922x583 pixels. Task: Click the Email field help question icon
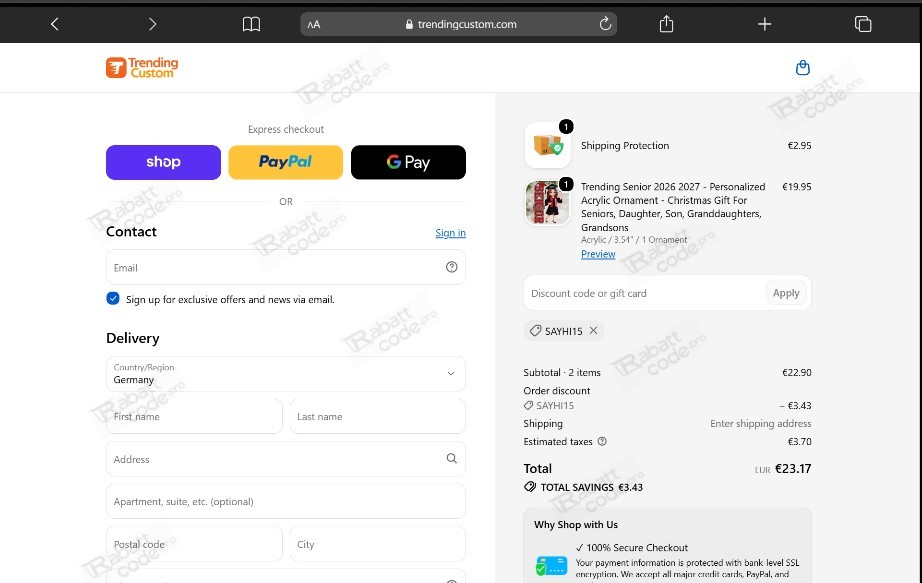[452, 267]
